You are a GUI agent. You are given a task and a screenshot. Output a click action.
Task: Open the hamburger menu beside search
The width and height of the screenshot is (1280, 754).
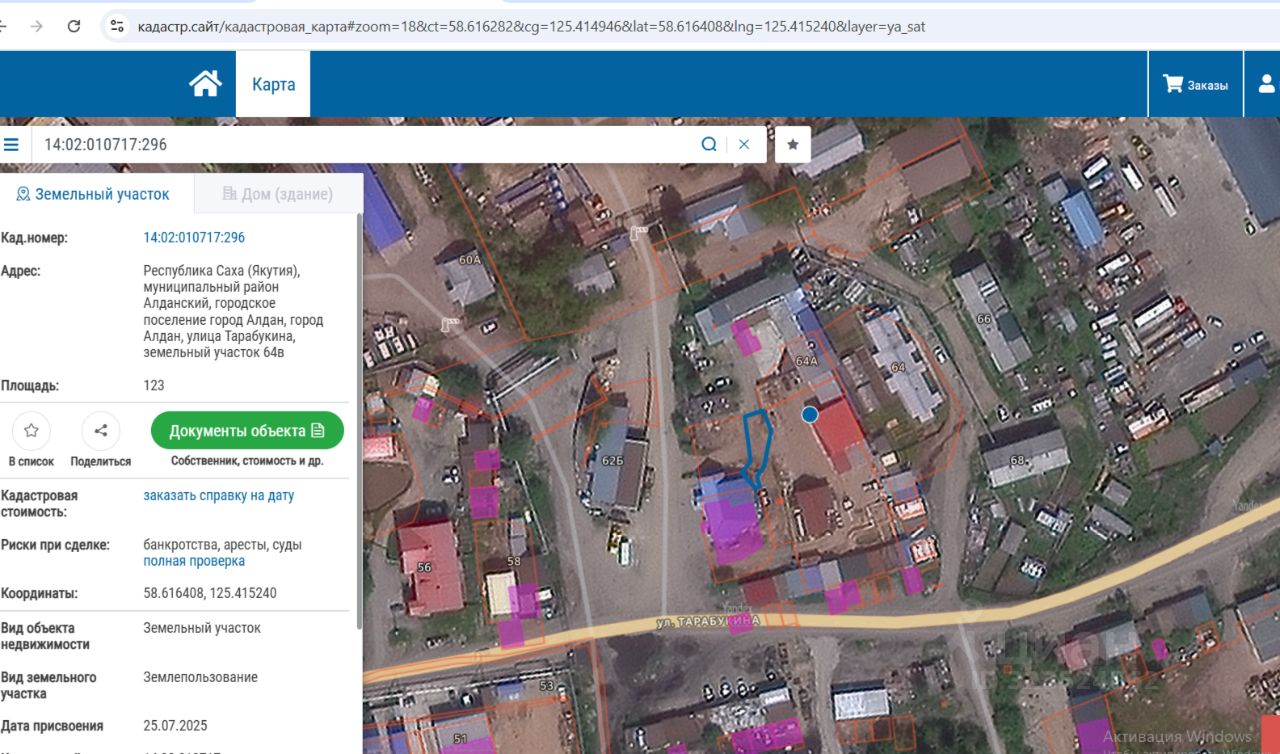click(12, 145)
